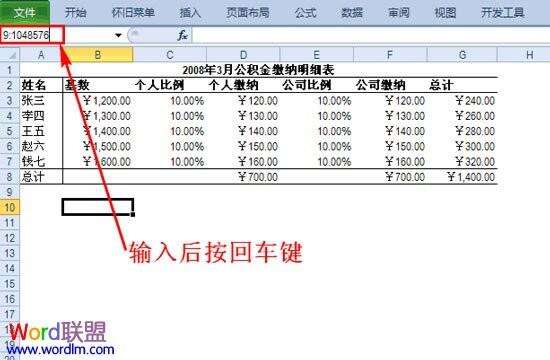Select column B header

[x=98, y=55]
